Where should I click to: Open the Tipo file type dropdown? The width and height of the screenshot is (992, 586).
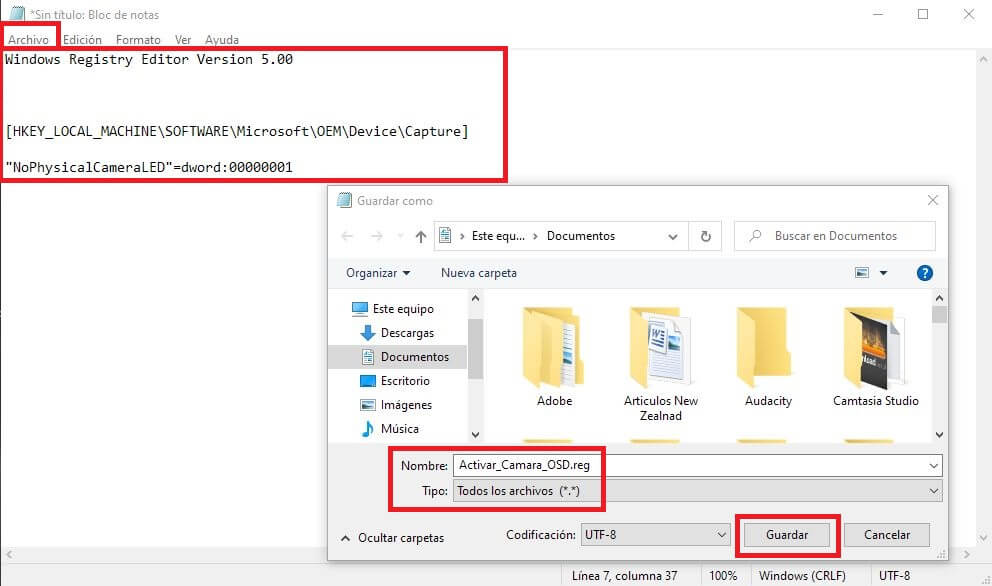coord(697,490)
